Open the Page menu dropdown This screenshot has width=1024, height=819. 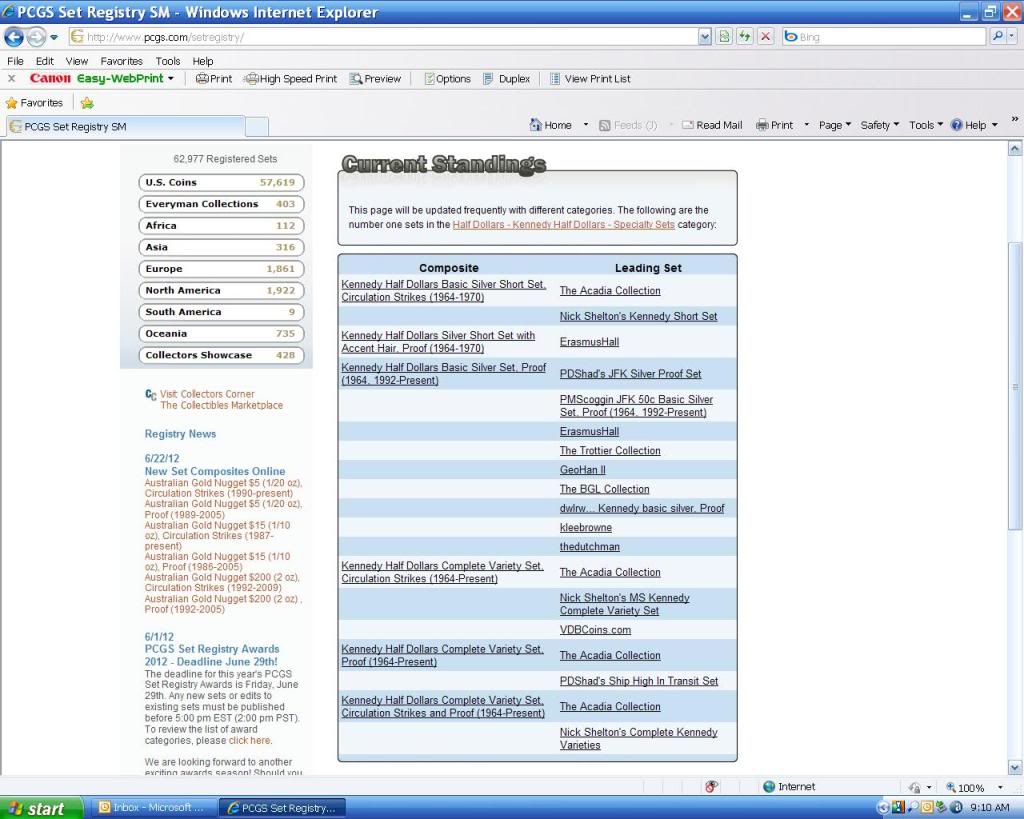click(x=835, y=125)
